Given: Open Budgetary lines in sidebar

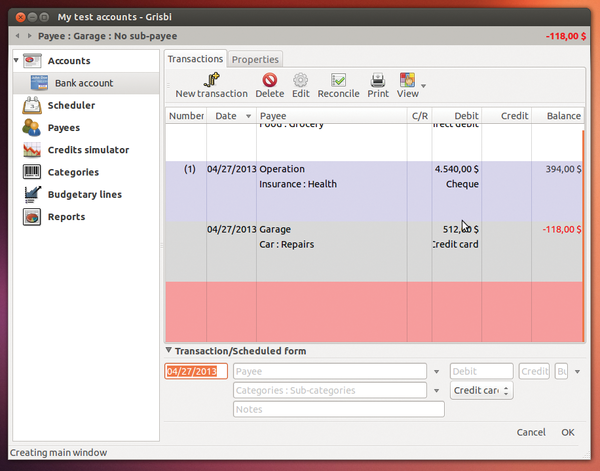Looking at the screenshot, I should click(x=85, y=194).
